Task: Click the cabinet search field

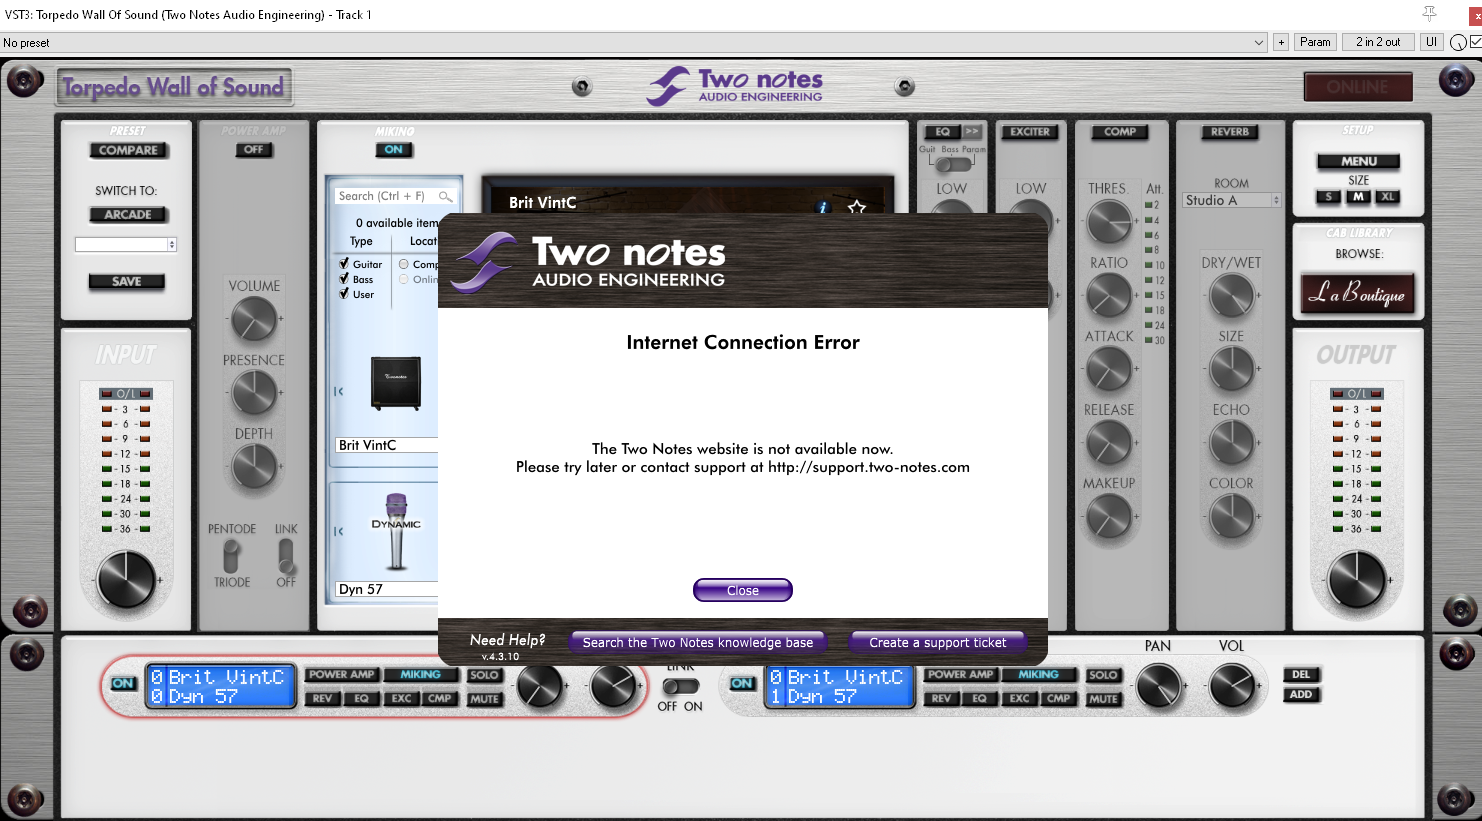Action: click(x=396, y=196)
